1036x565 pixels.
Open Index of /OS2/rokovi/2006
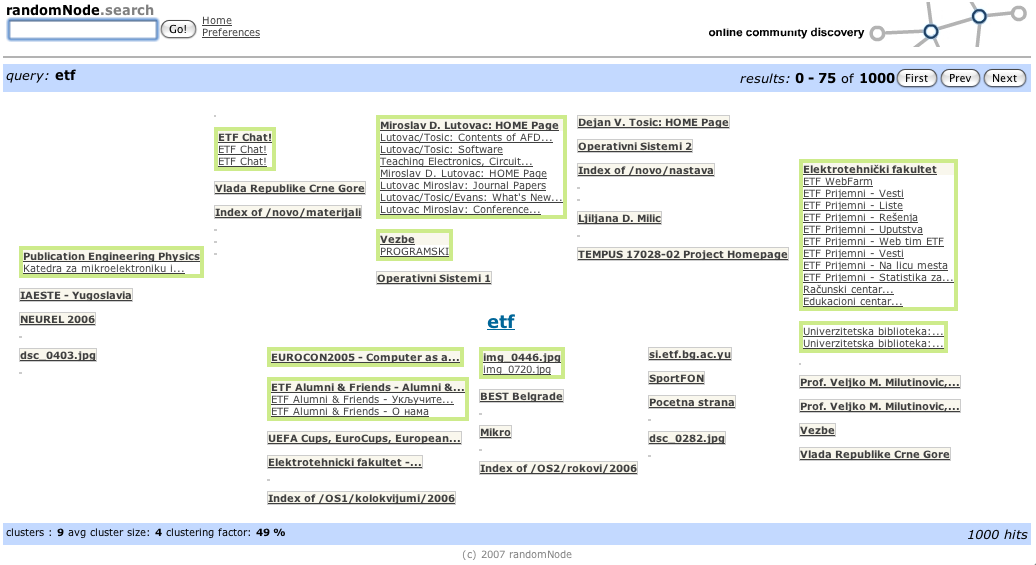pyautogui.click(x=558, y=469)
